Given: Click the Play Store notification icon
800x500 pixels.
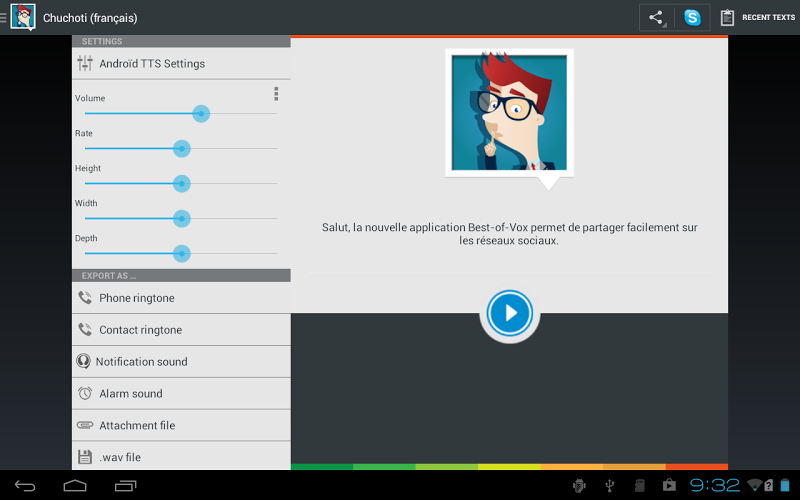Looking at the screenshot, I should click(669, 485).
